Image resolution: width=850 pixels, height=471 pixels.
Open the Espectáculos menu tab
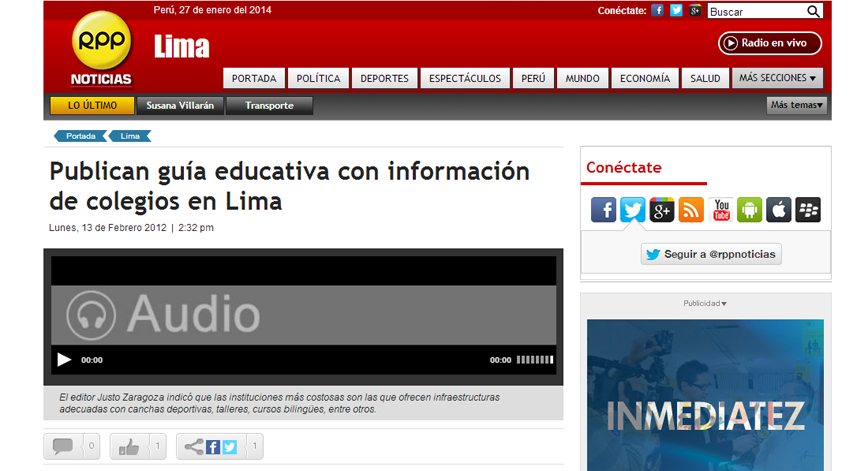465,79
